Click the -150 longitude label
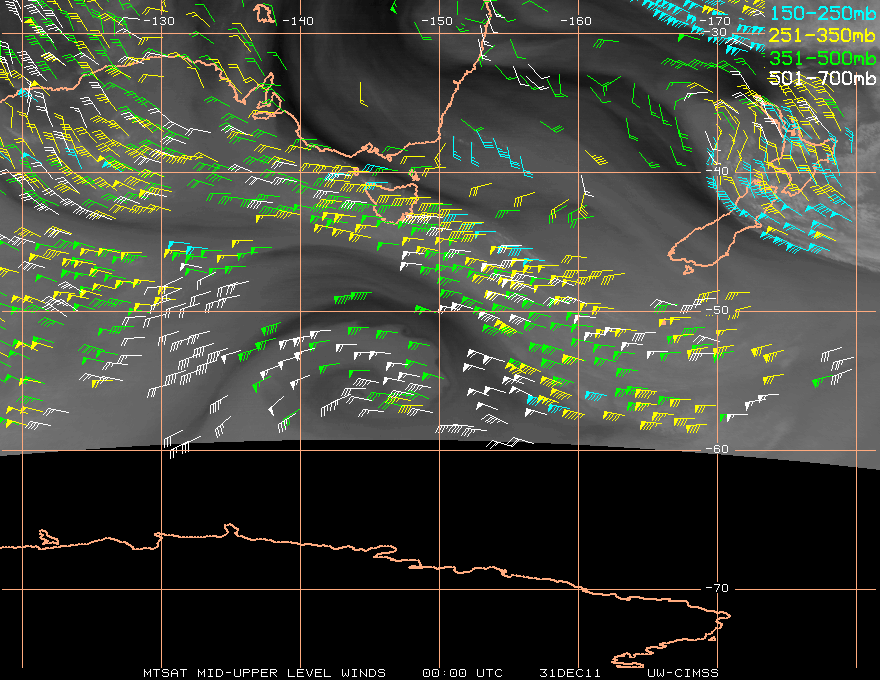880x680 pixels. coord(437,21)
